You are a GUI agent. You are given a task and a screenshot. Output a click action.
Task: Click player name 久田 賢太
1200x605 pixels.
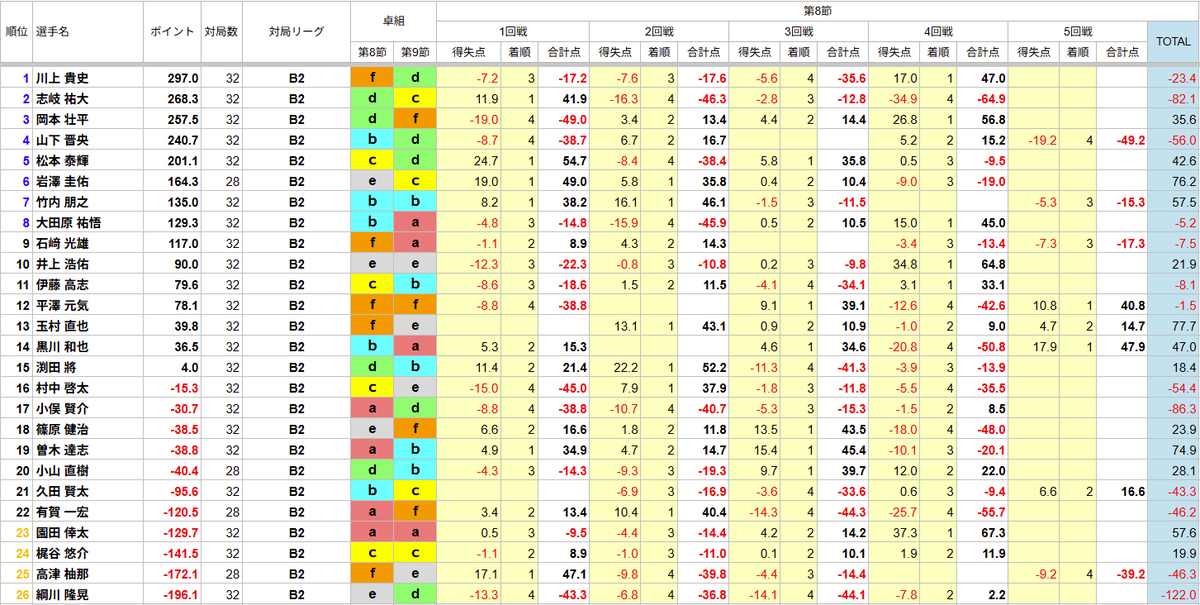pos(62,492)
